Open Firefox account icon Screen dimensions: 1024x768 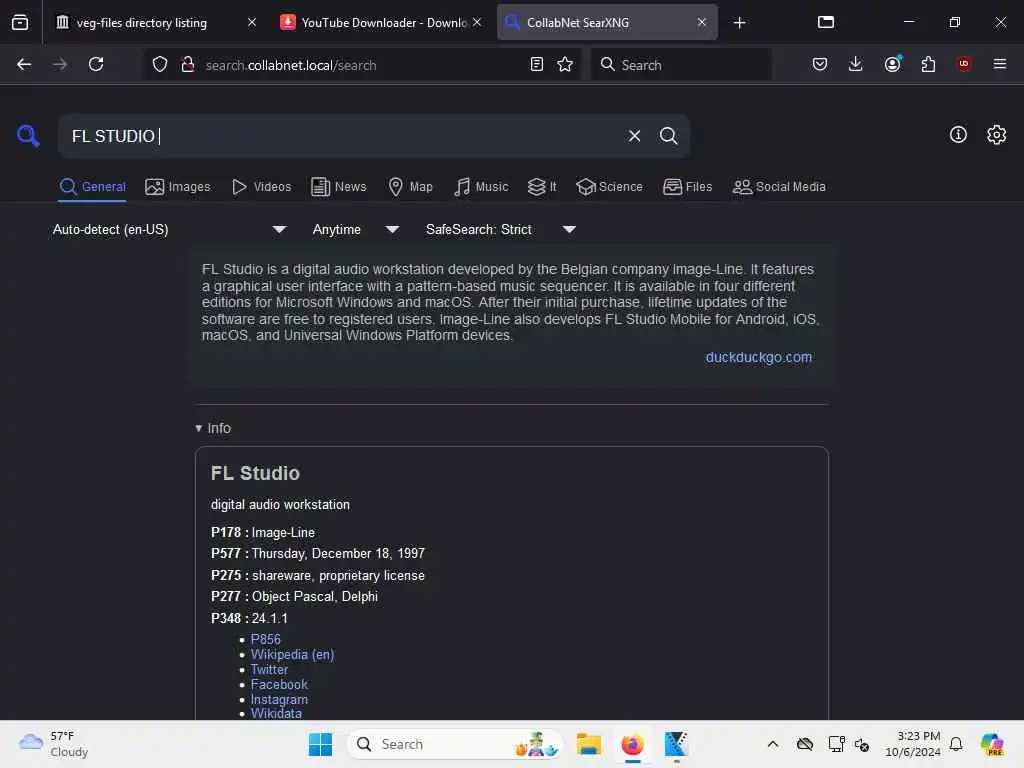click(x=892, y=64)
